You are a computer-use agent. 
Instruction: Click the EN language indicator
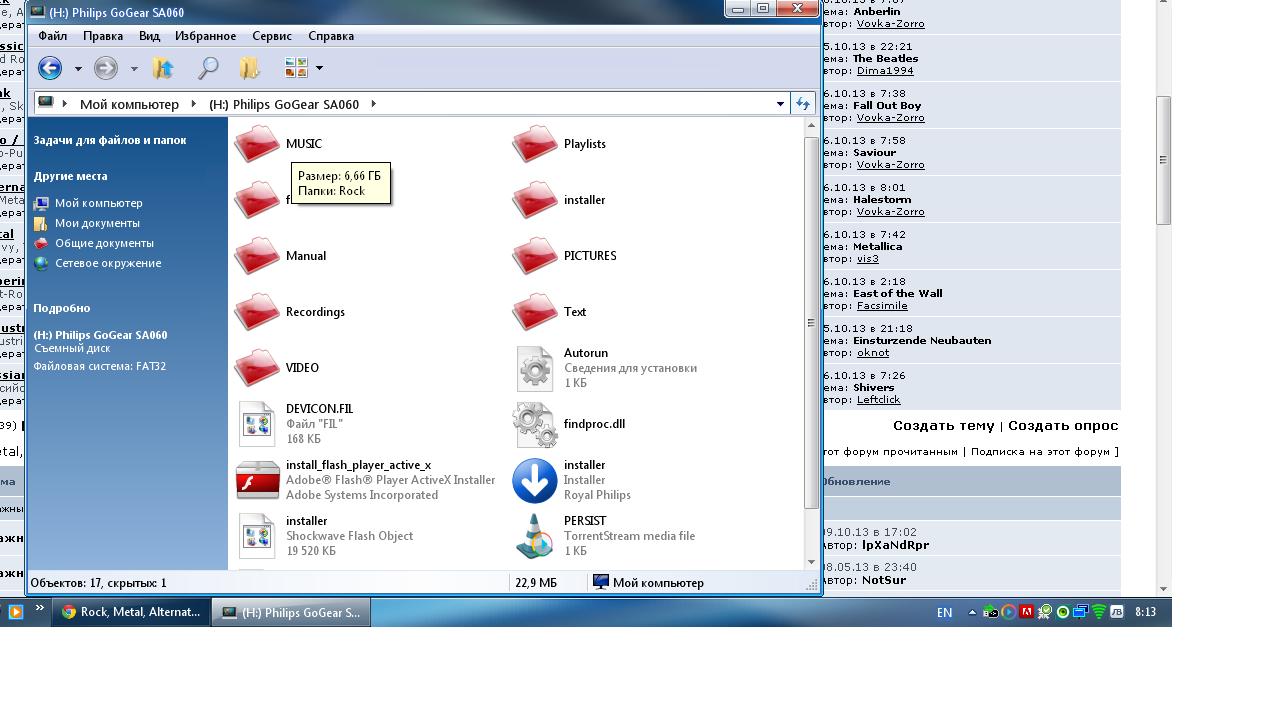(x=944, y=612)
